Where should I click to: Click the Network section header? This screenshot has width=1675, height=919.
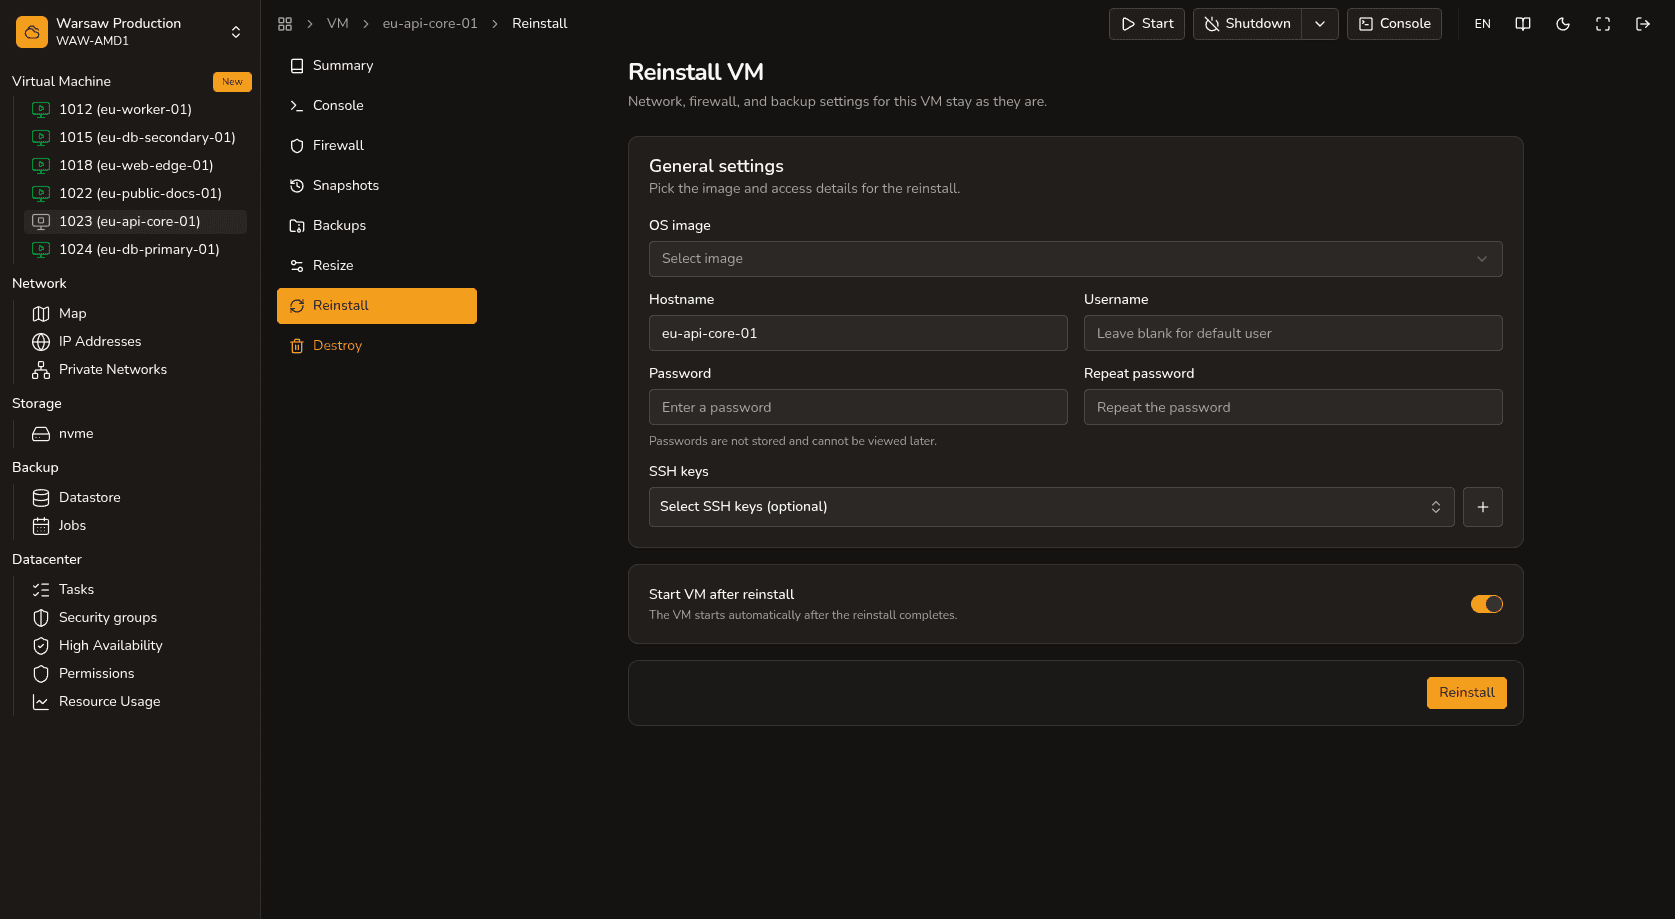39,284
